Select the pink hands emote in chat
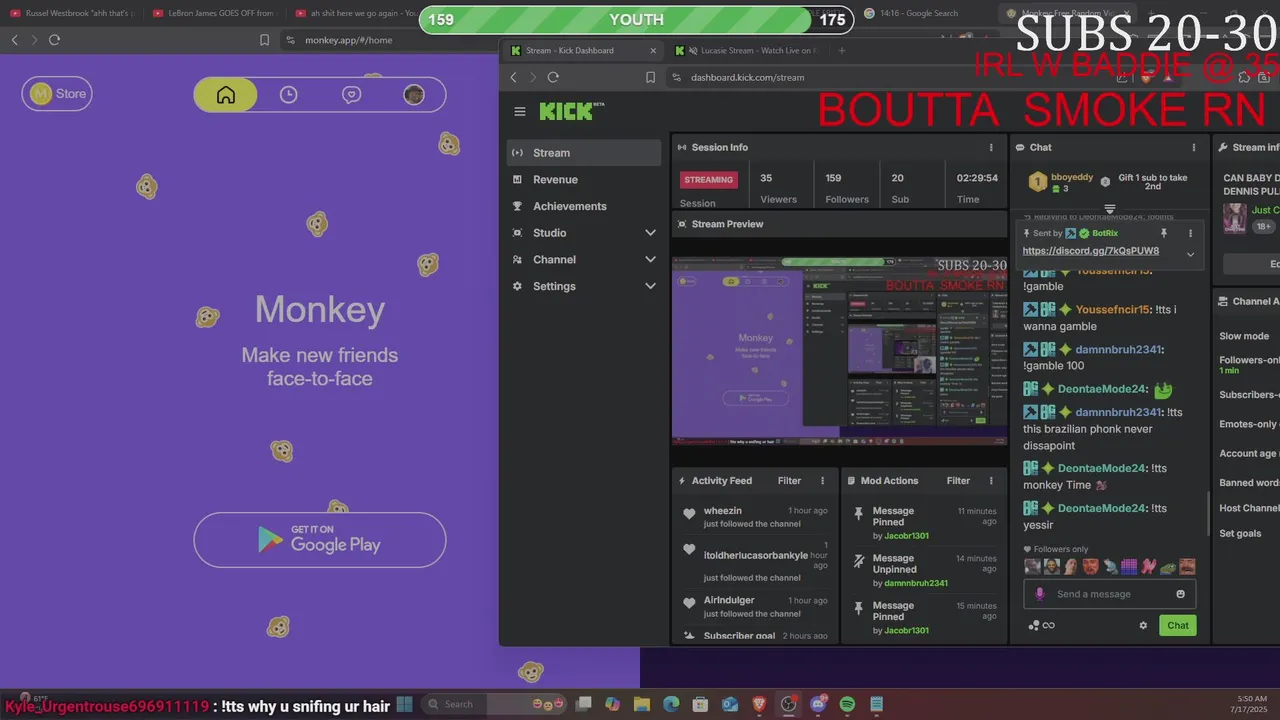 1148,567
